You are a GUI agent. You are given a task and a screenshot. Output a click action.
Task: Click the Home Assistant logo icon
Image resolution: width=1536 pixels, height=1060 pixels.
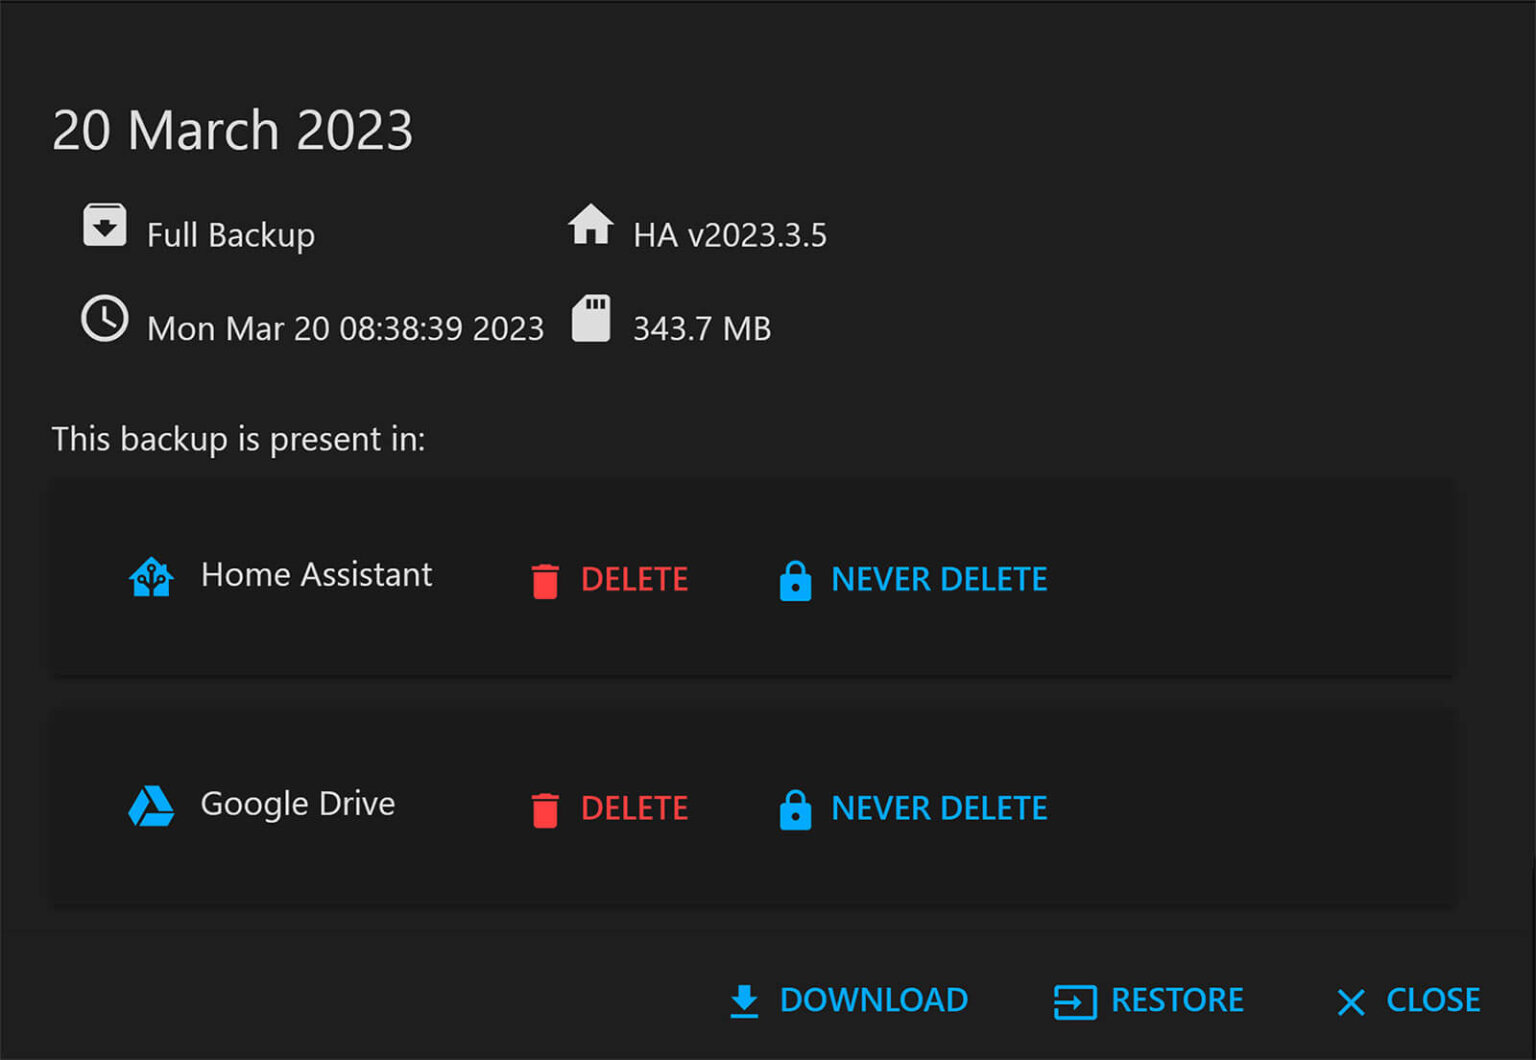click(150, 576)
